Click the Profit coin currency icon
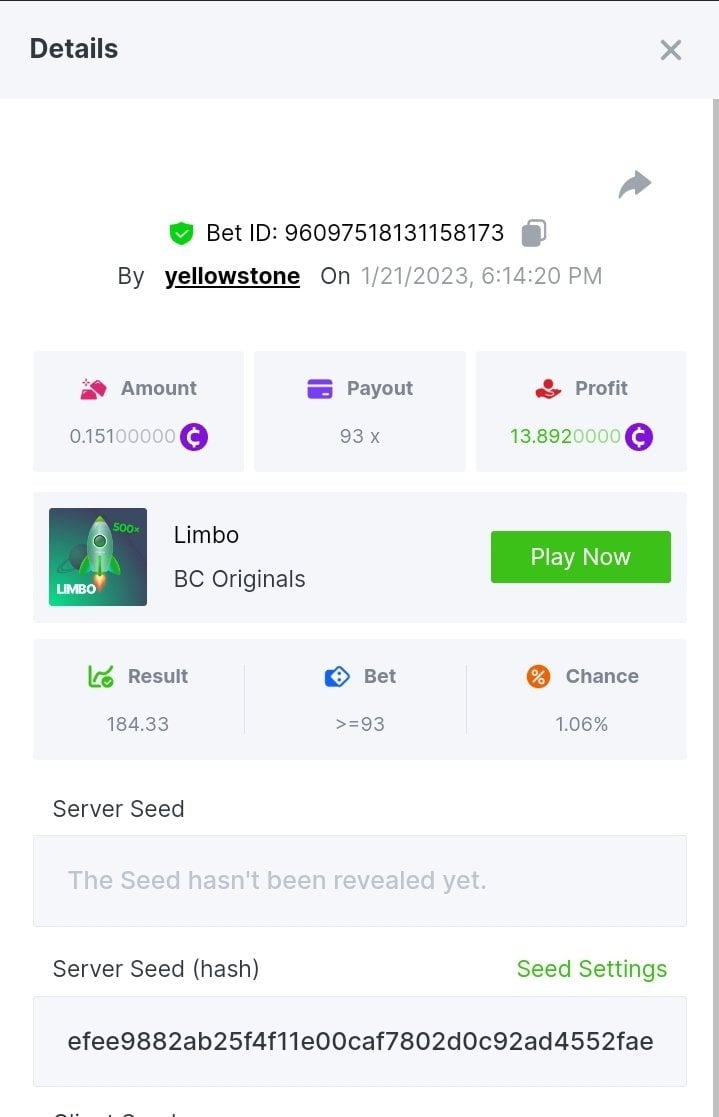The height and width of the screenshot is (1117, 719). 639,437
